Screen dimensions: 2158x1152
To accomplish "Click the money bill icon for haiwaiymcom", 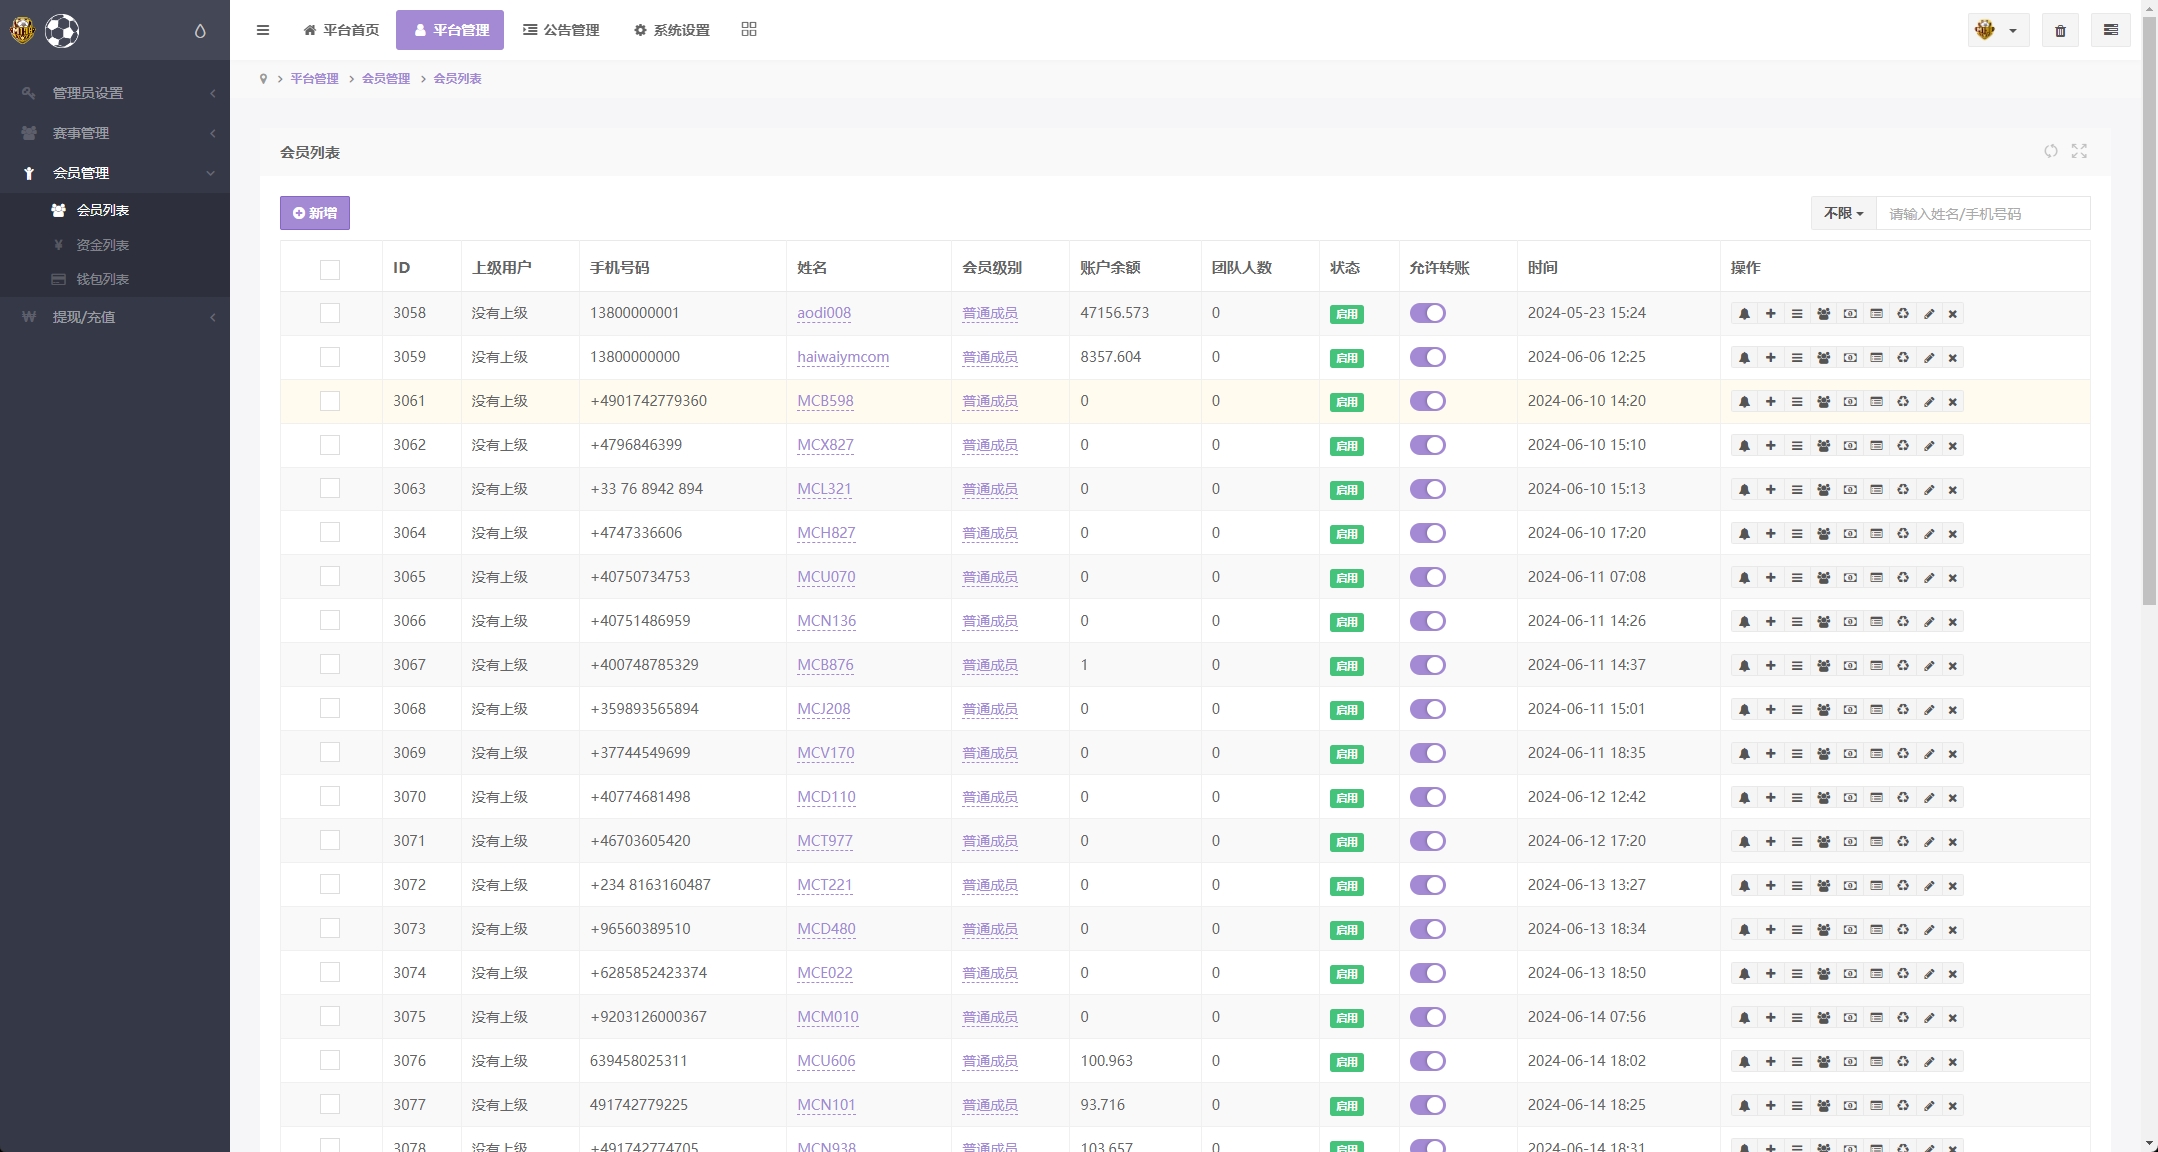I will [x=1850, y=358].
